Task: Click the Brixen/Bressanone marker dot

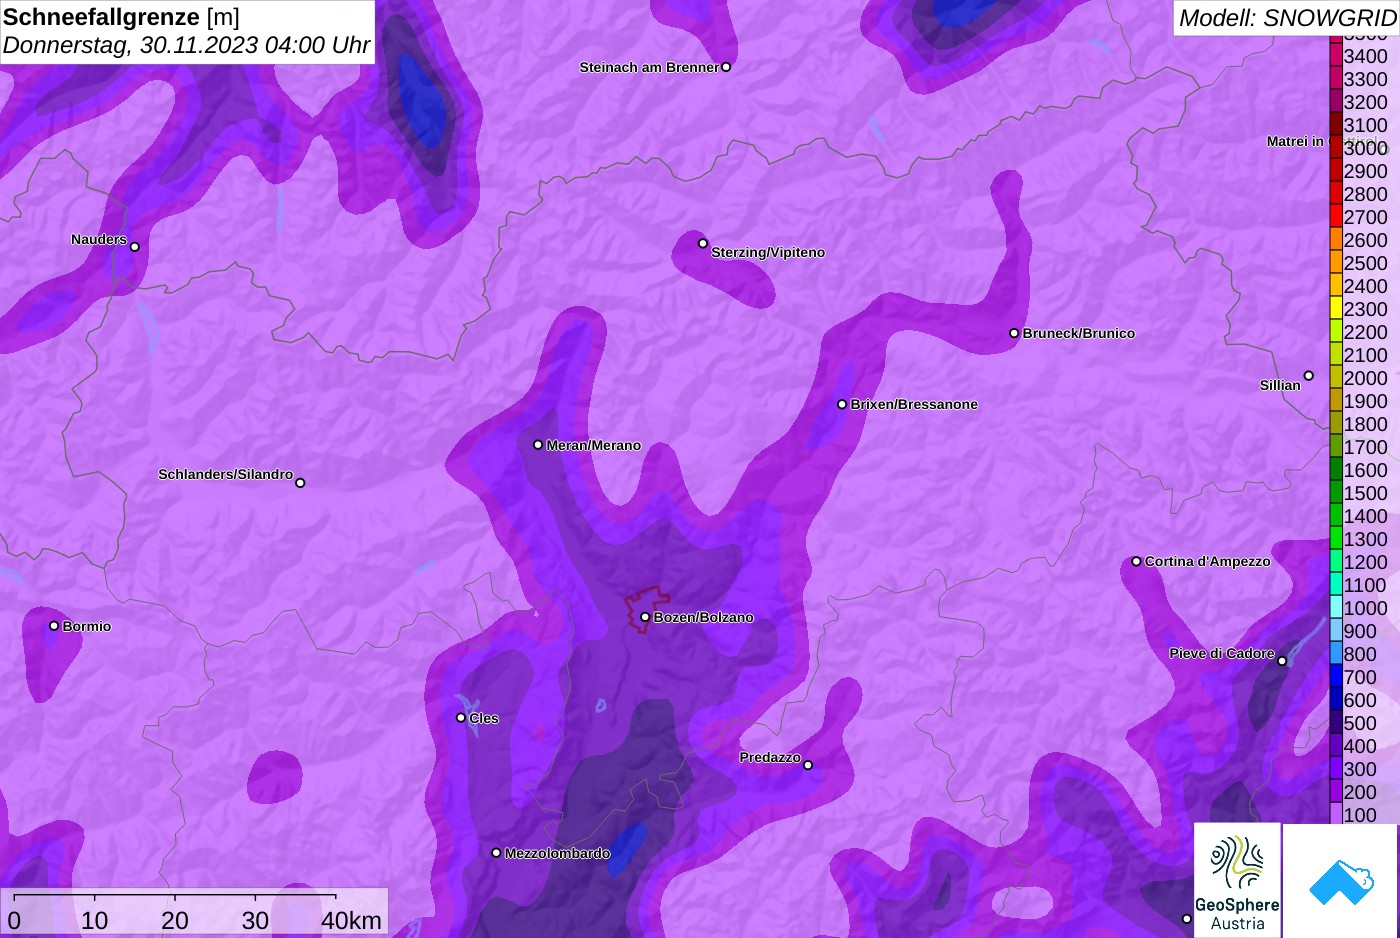Action: click(x=842, y=404)
